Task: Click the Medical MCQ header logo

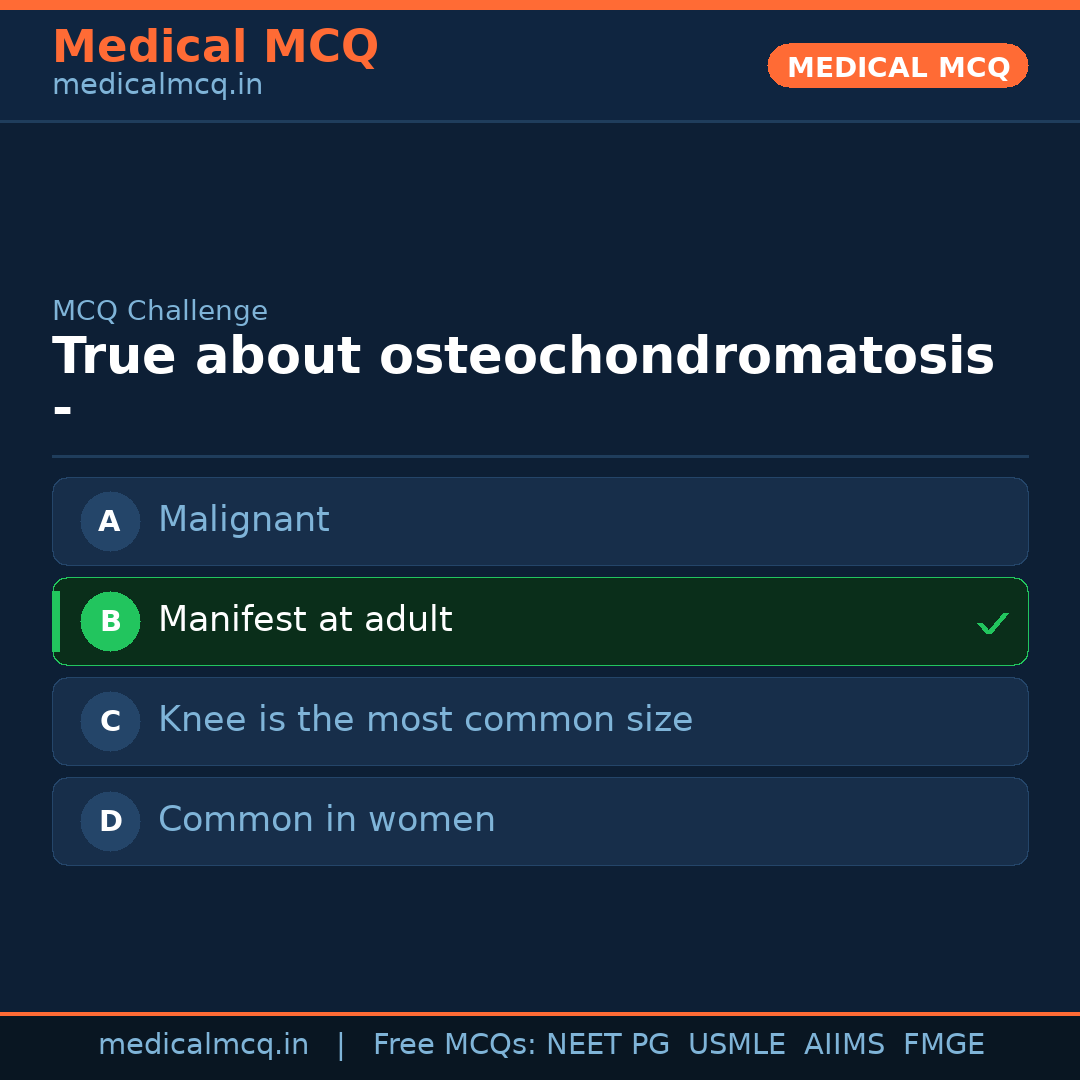Action: coord(215,46)
